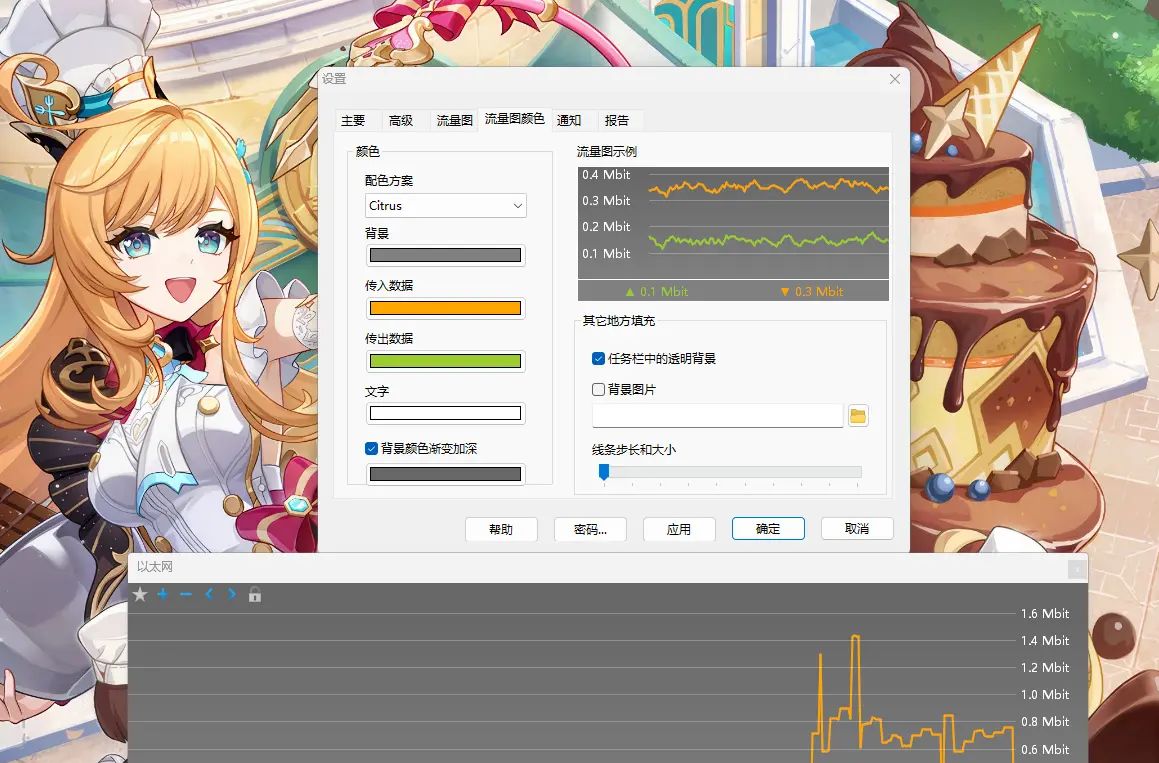
Task: Click the 线条步长和大小 slider handle
Action: (x=604, y=472)
